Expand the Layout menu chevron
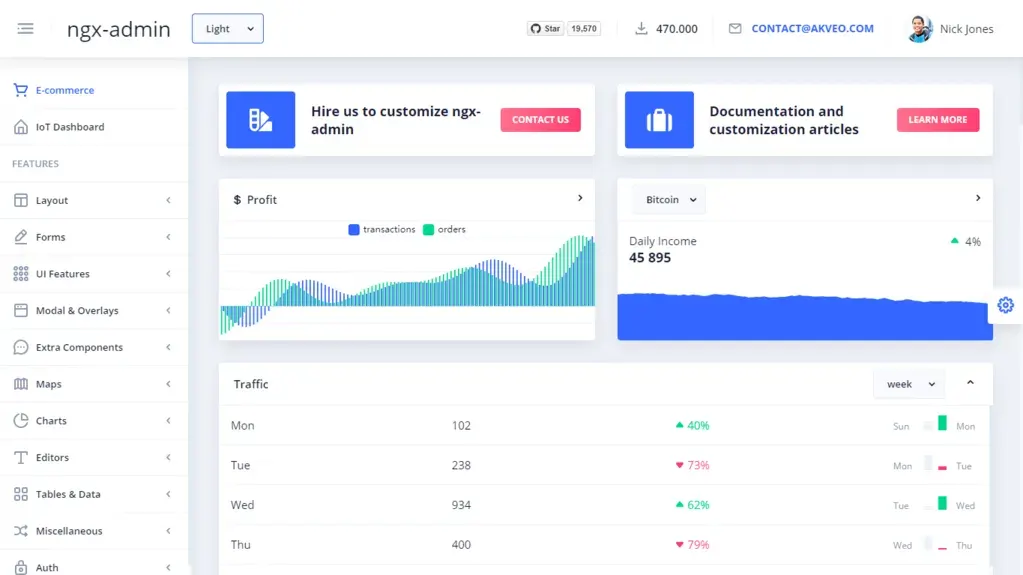 pyautogui.click(x=168, y=200)
